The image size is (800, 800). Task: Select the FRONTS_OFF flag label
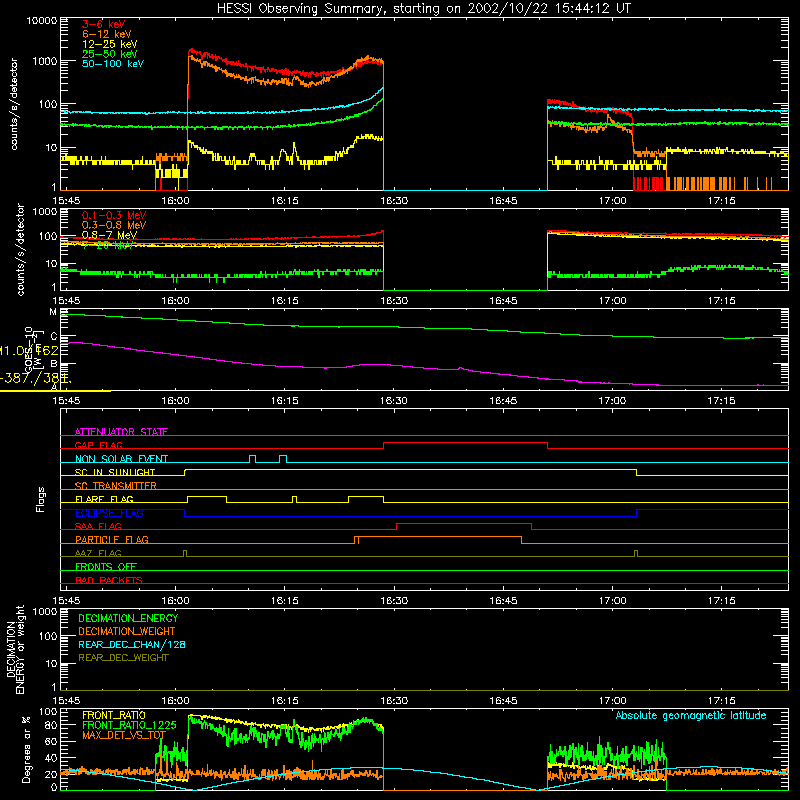click(x=106, y=567)
